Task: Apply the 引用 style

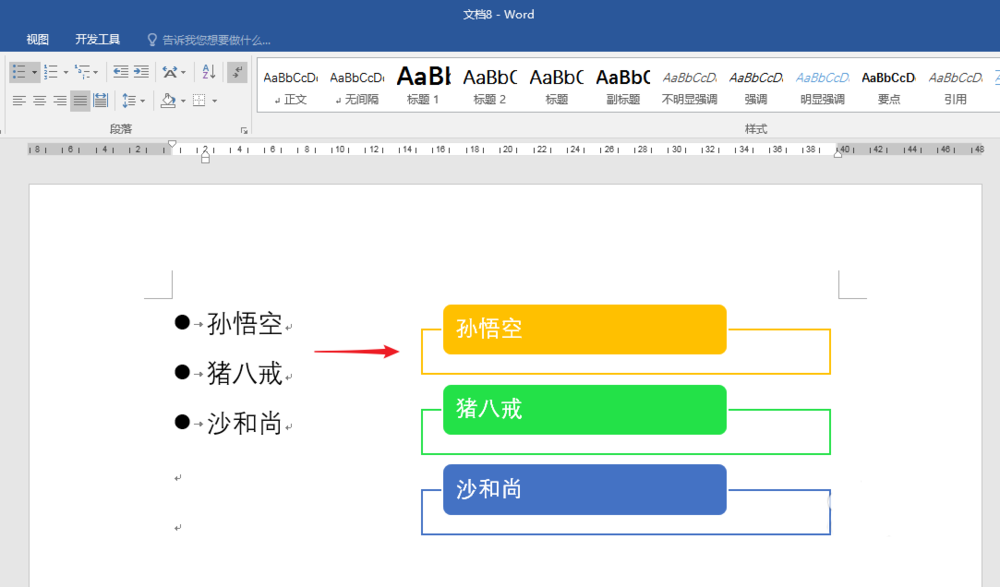Action: 955,86
